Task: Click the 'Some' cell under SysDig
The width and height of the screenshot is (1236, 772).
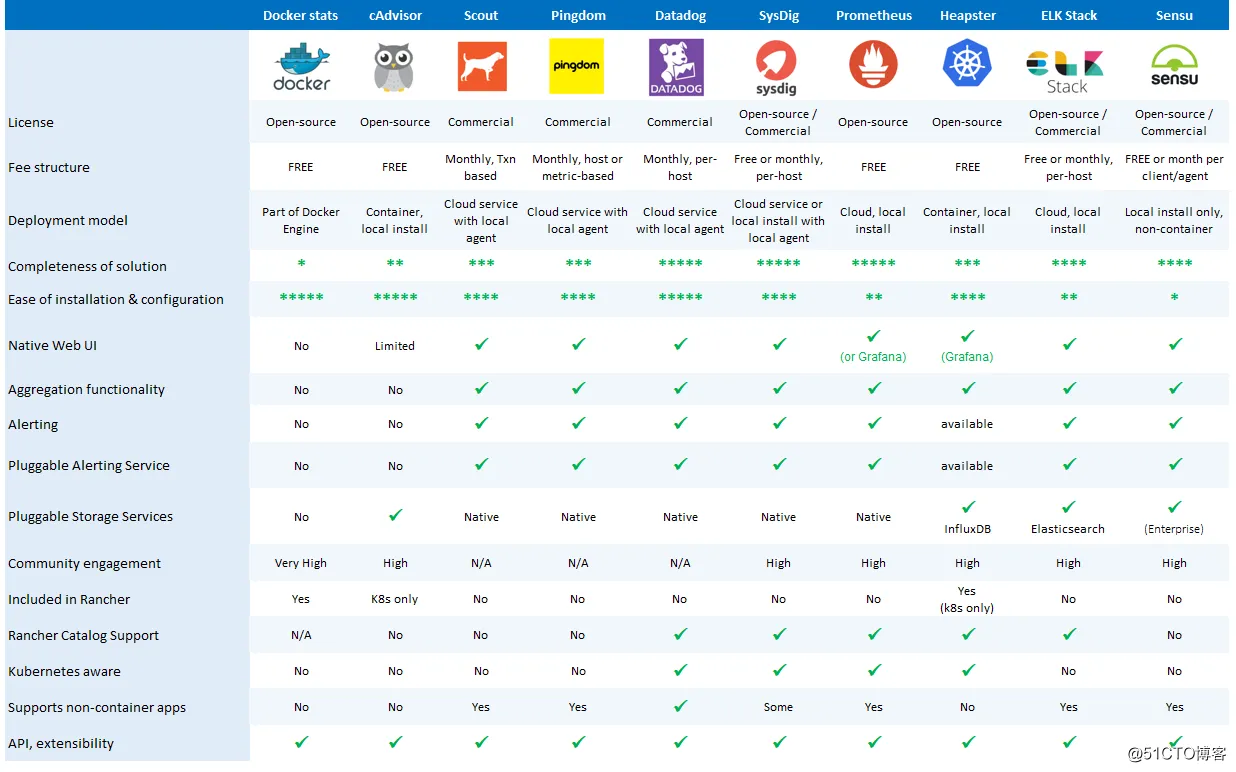Action: pyautogui.click(x=778, y=707)
